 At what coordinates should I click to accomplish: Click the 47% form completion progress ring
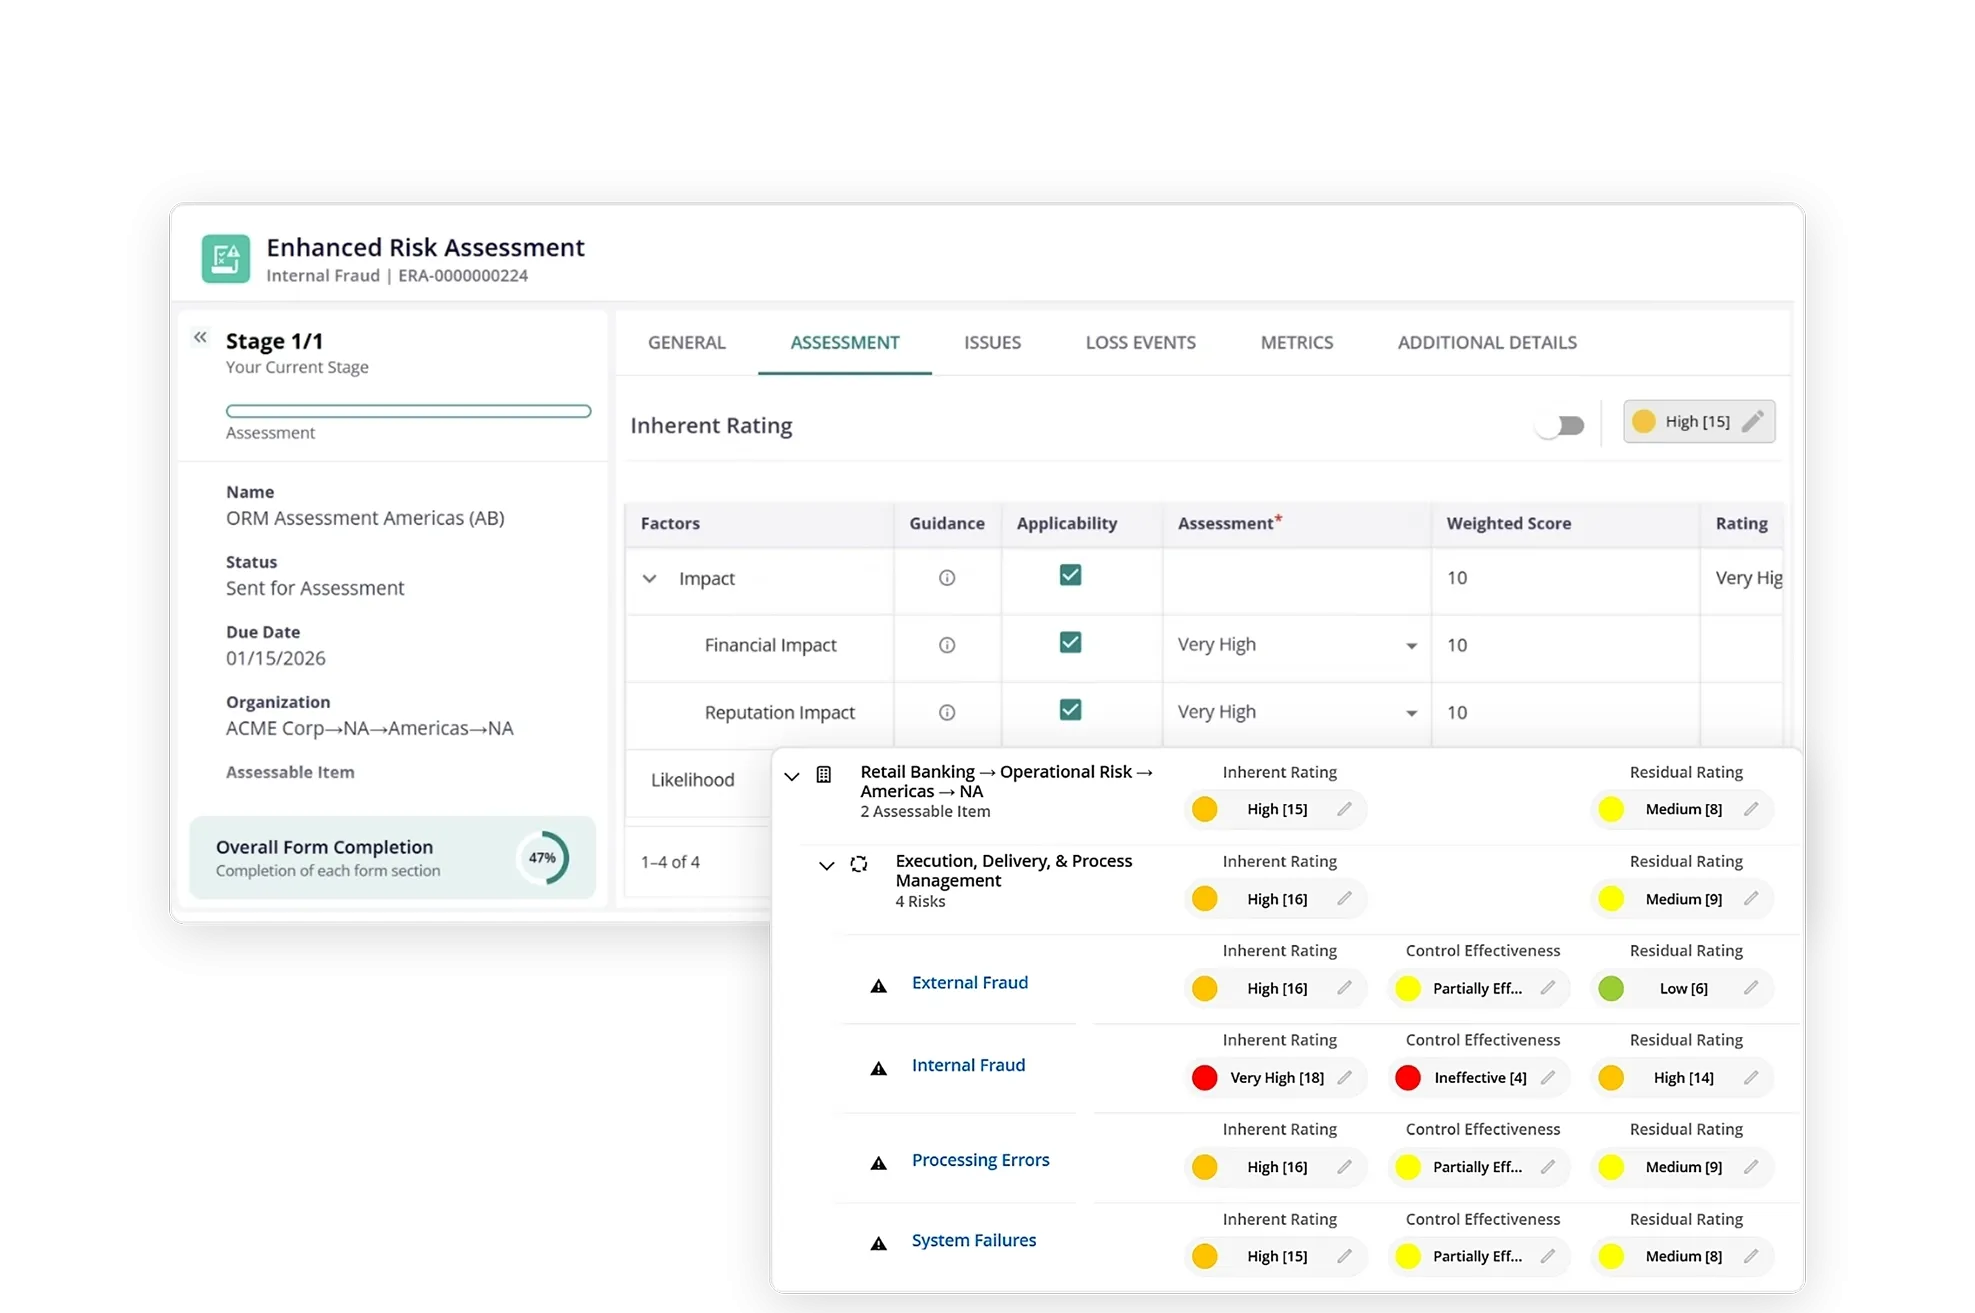pos(542,858)
